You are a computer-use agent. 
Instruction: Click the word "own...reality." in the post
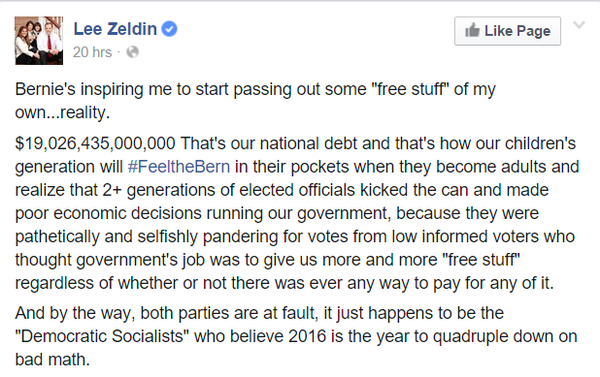(x=62, y=113)
